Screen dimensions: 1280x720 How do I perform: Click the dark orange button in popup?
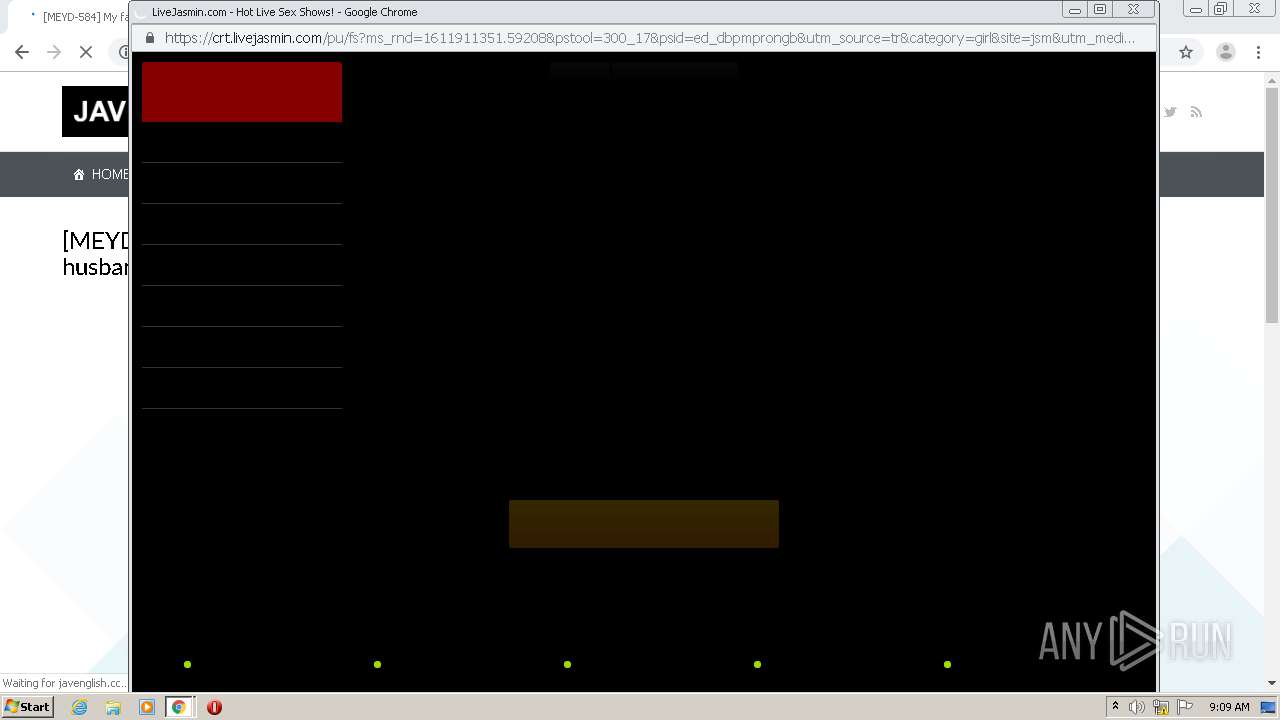(644, 524)
